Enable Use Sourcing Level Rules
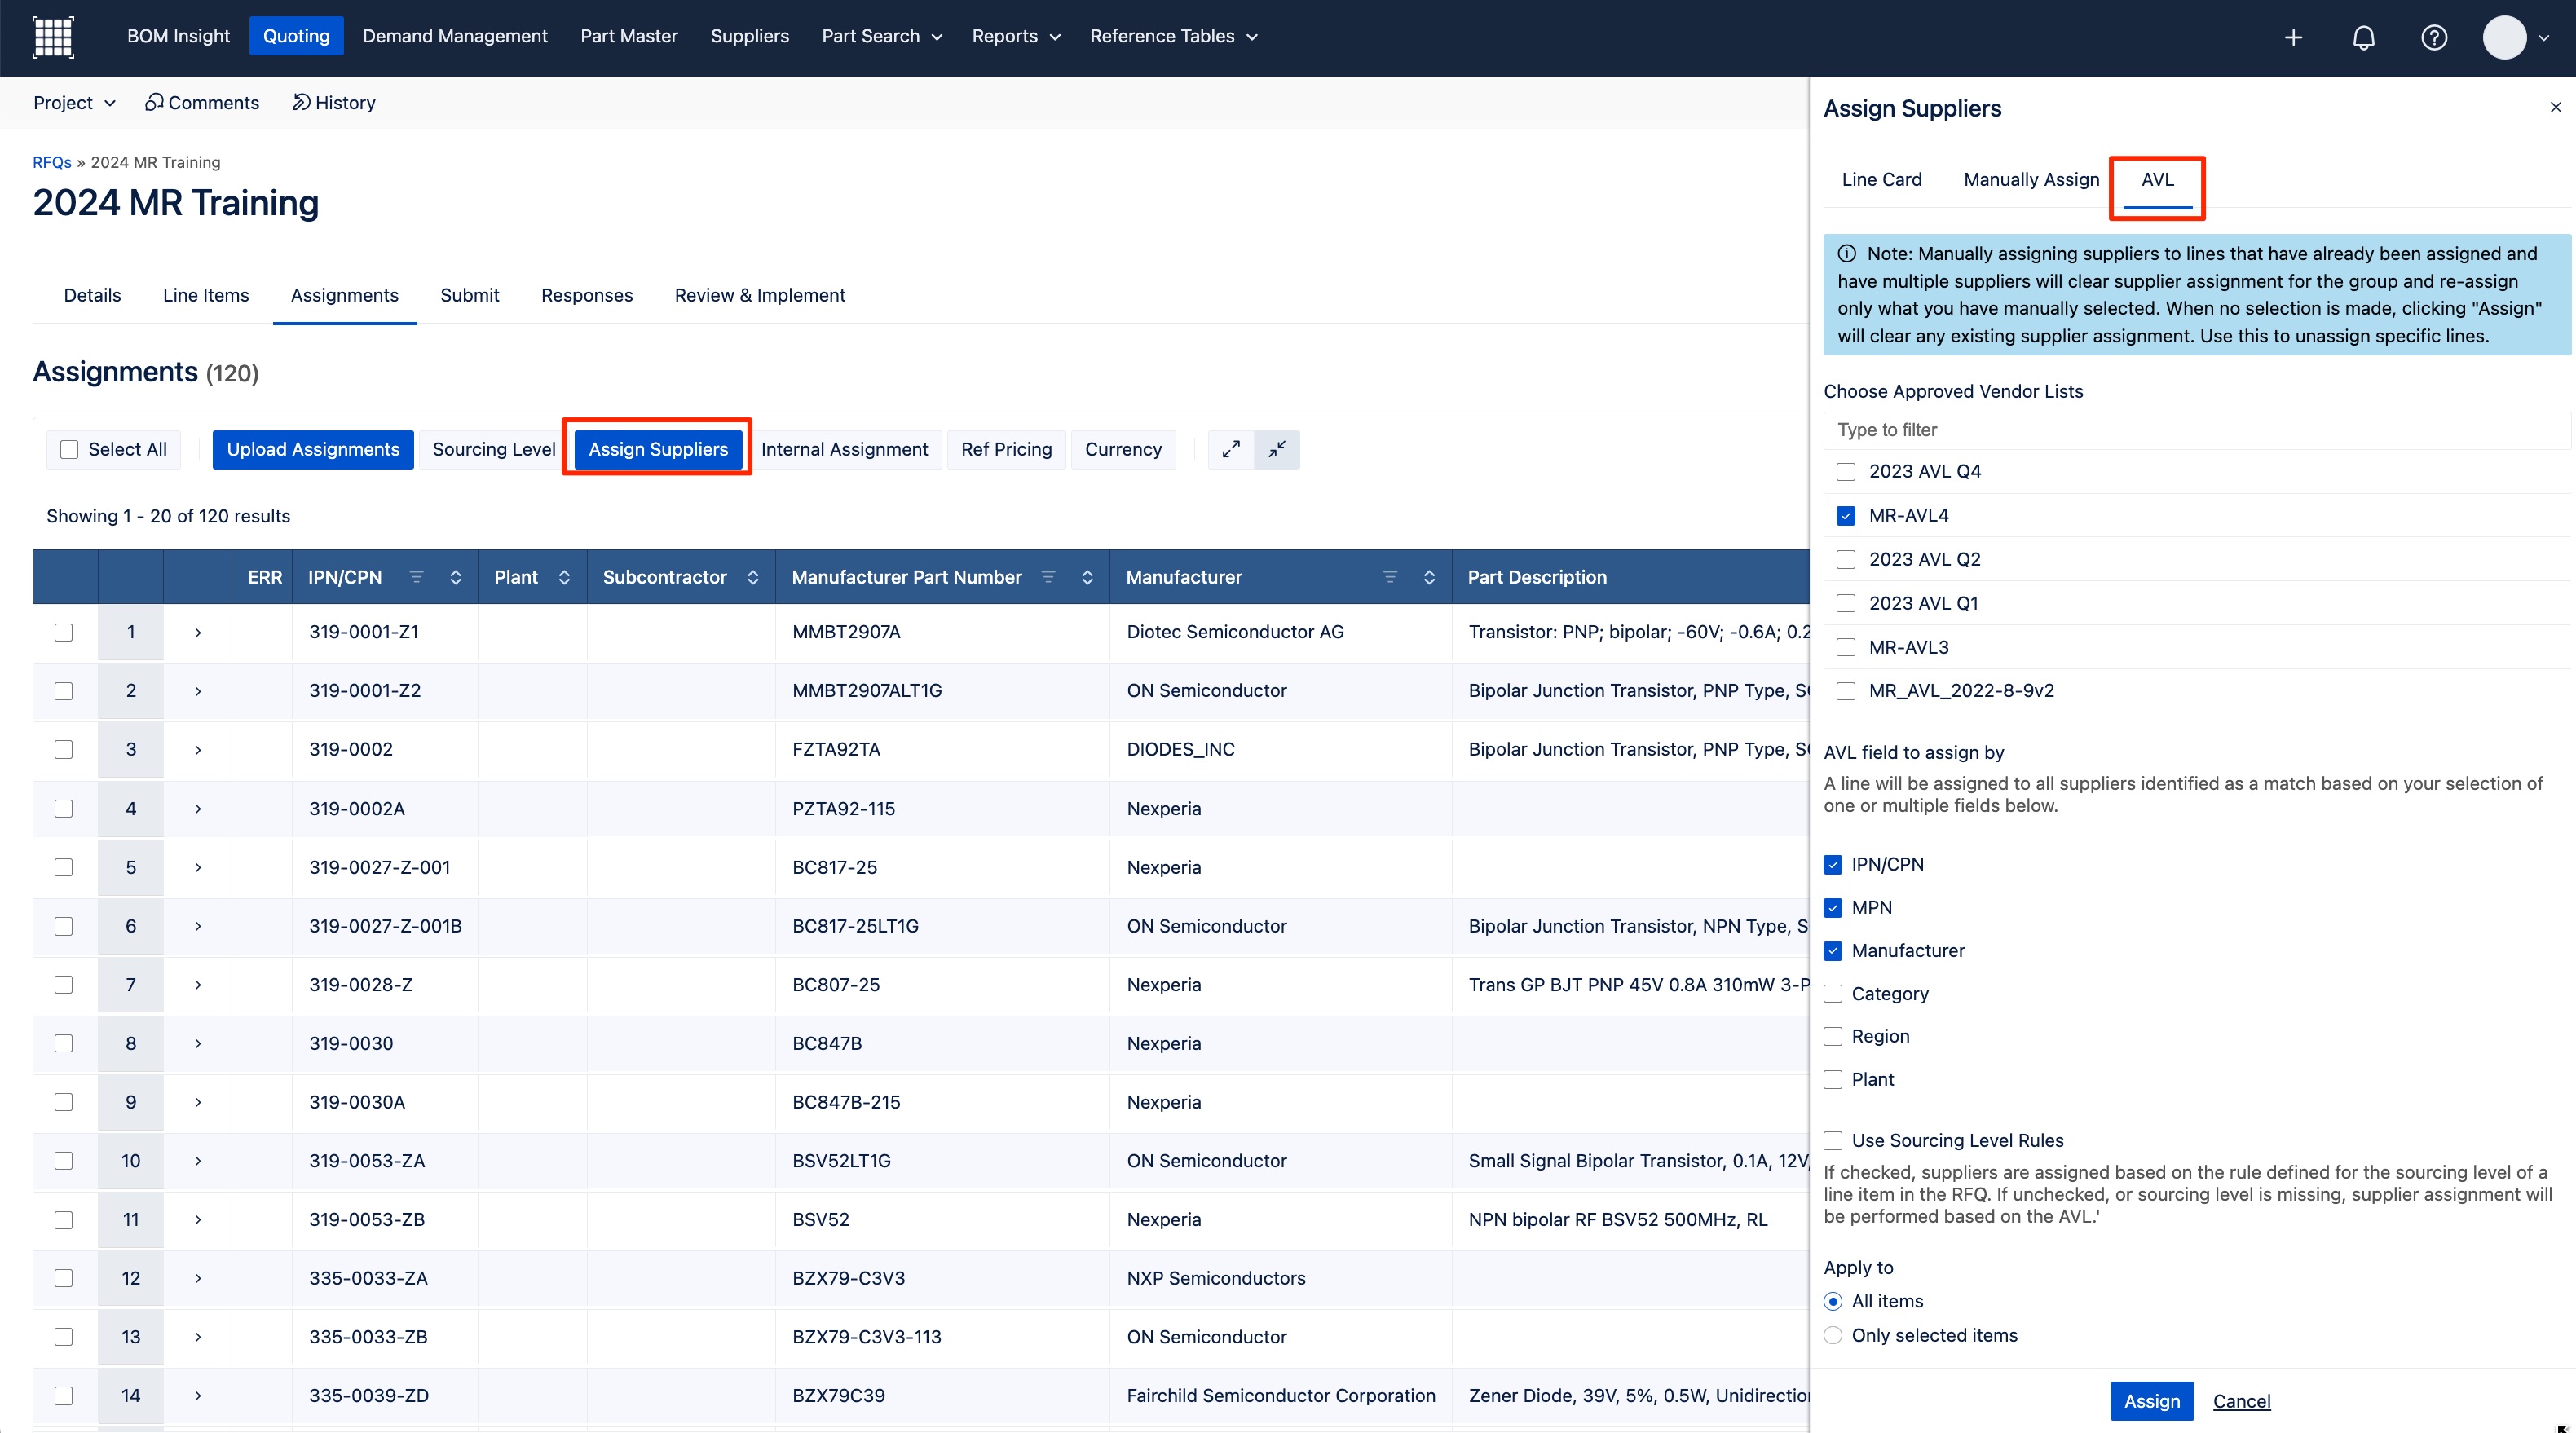 click(x=1833, y=1140)
